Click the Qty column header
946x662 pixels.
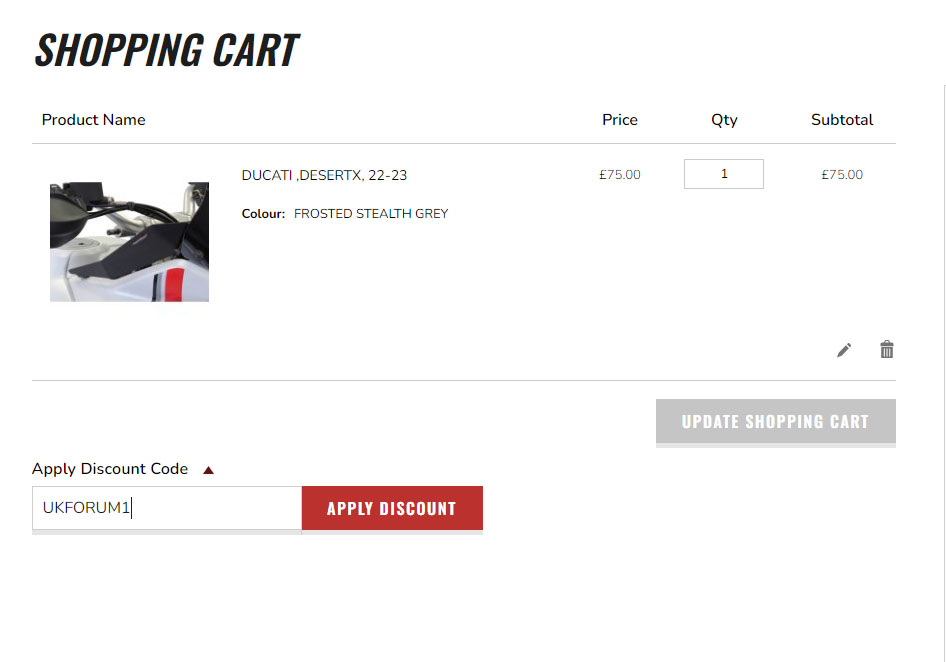pyautogui.click(x=723, y=119)
